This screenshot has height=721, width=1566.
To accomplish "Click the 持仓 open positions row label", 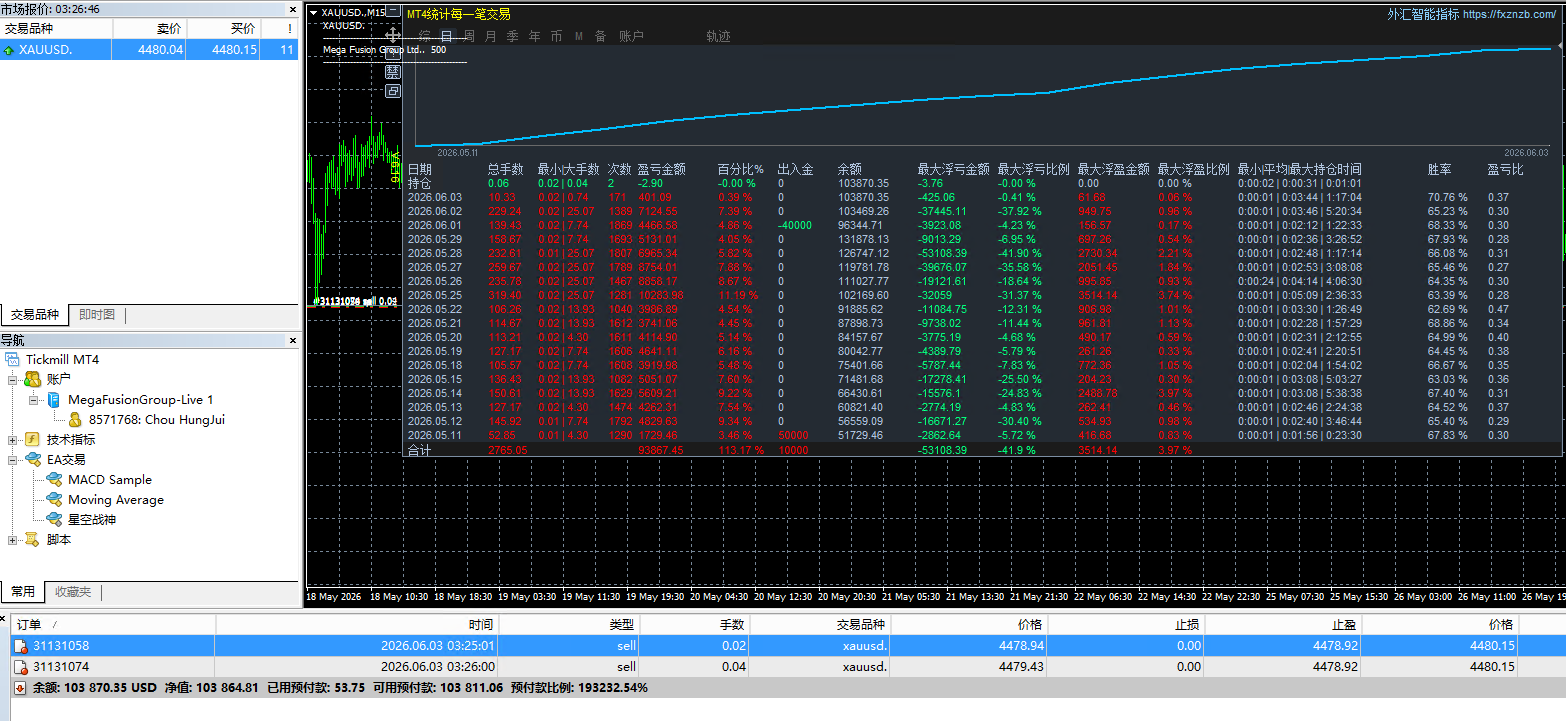I will (x=419, y=183).
